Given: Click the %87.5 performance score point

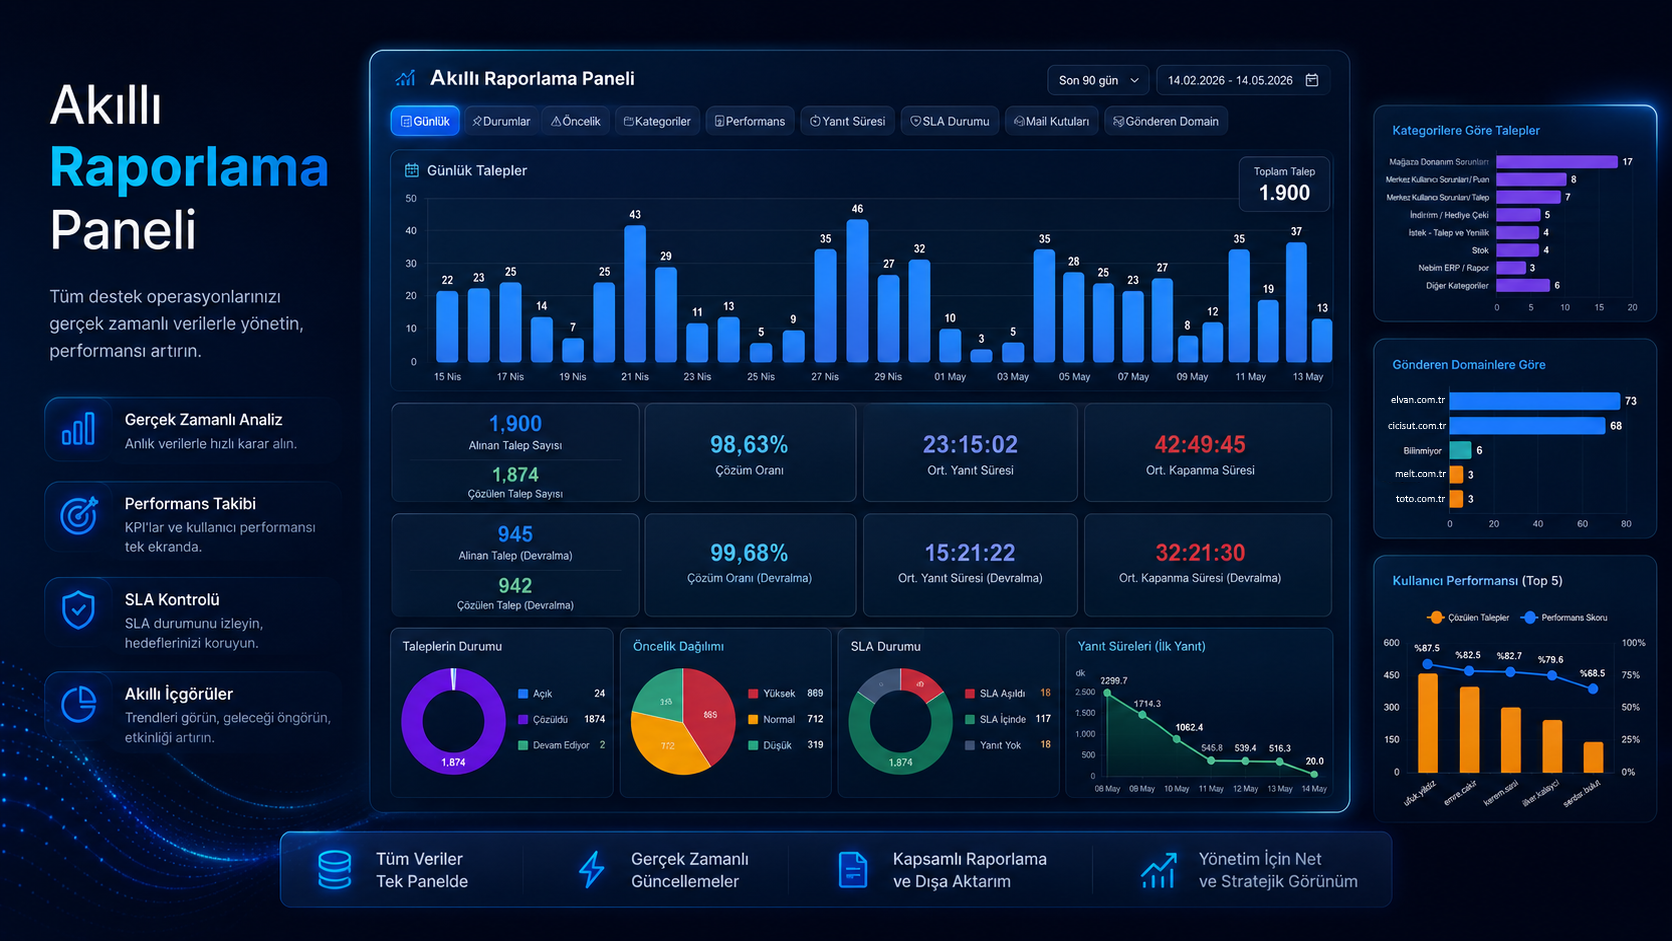Looking at the screenshot, I should point(1428,664).
